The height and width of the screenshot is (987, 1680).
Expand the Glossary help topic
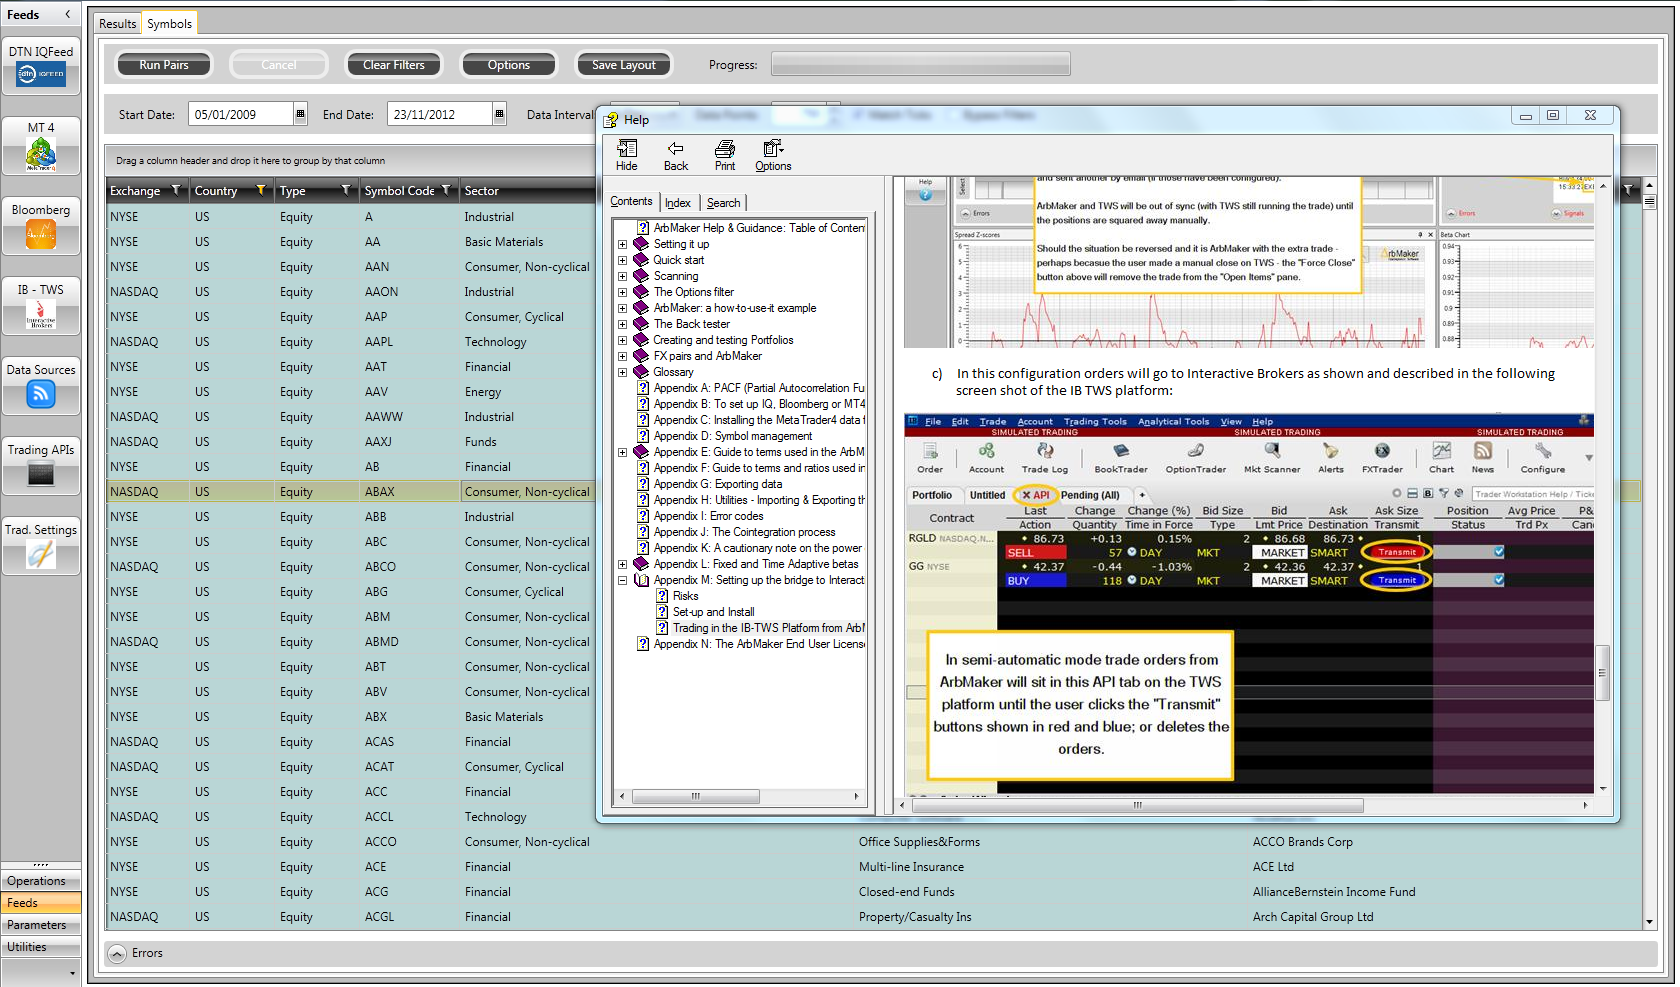click(x=622, y=372)
